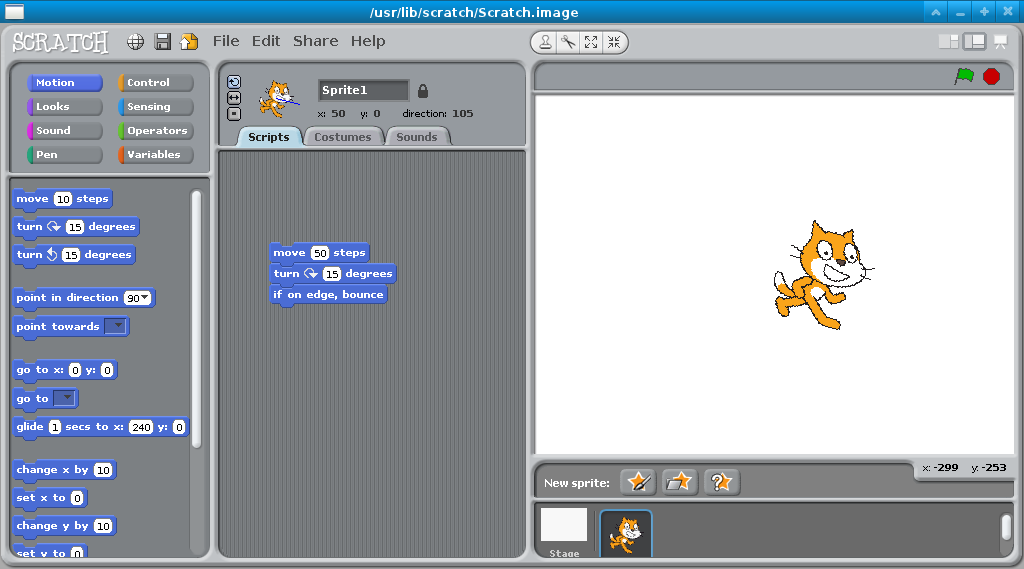Click the Sprite1 name field
This screenshot has width=1024, height=569.
point(363,90)
